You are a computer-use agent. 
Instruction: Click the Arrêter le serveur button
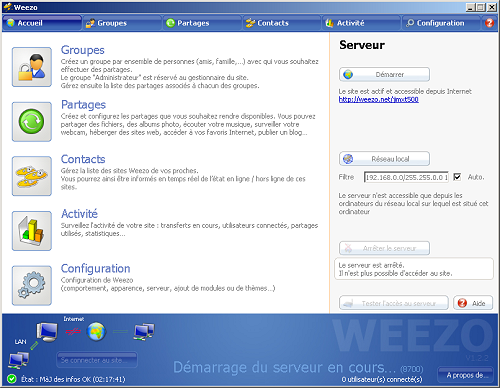(384, 248)
